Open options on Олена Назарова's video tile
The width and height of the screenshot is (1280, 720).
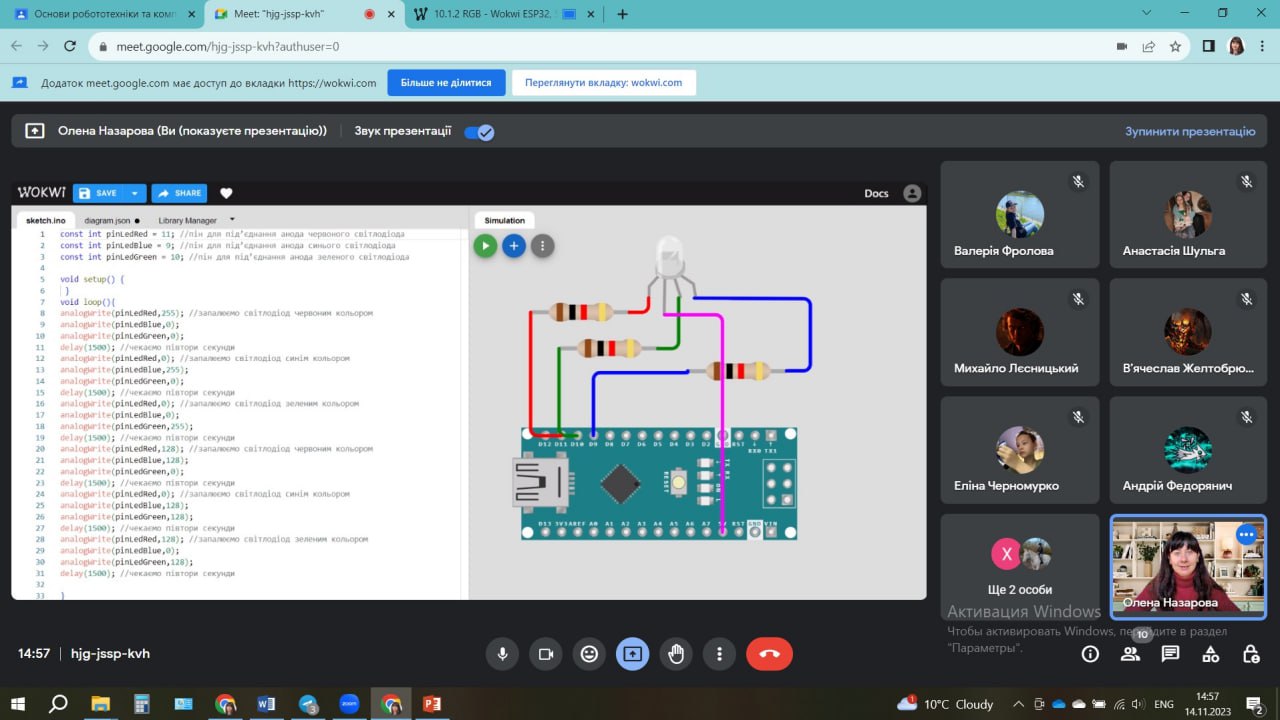point(1246,535)
